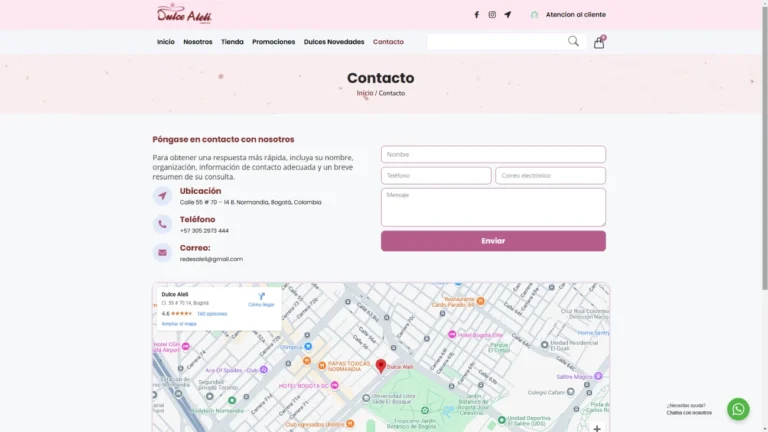Open Dulces Novedades menu item
This screenshot has width=768, height=432.
click(334, 42)
